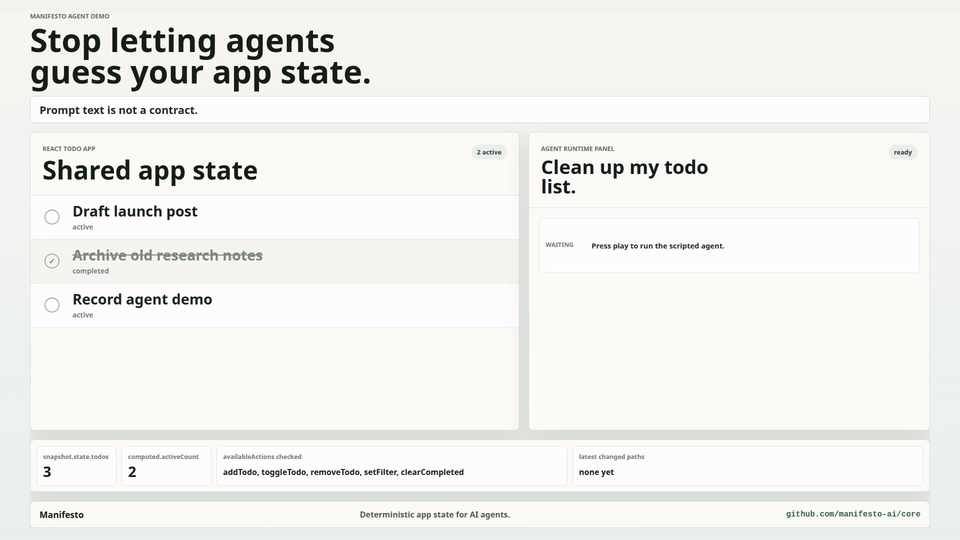Click the 'completed' status under Archive old research notes
The image size is (960, 540).
[91, 271]
